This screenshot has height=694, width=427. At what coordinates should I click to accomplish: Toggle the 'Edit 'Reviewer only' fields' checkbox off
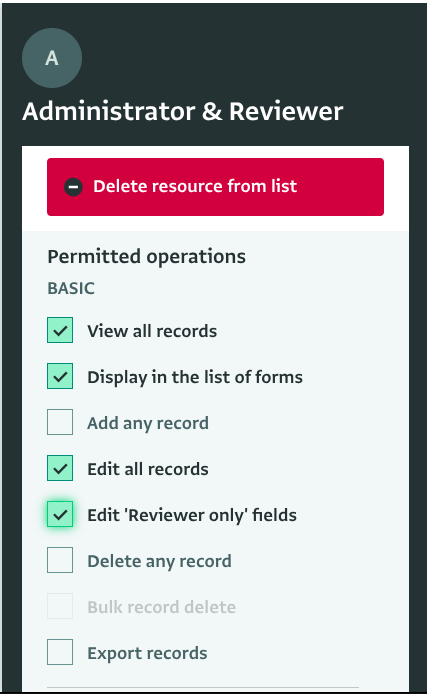pyautogui.click(x=60, y=514)
